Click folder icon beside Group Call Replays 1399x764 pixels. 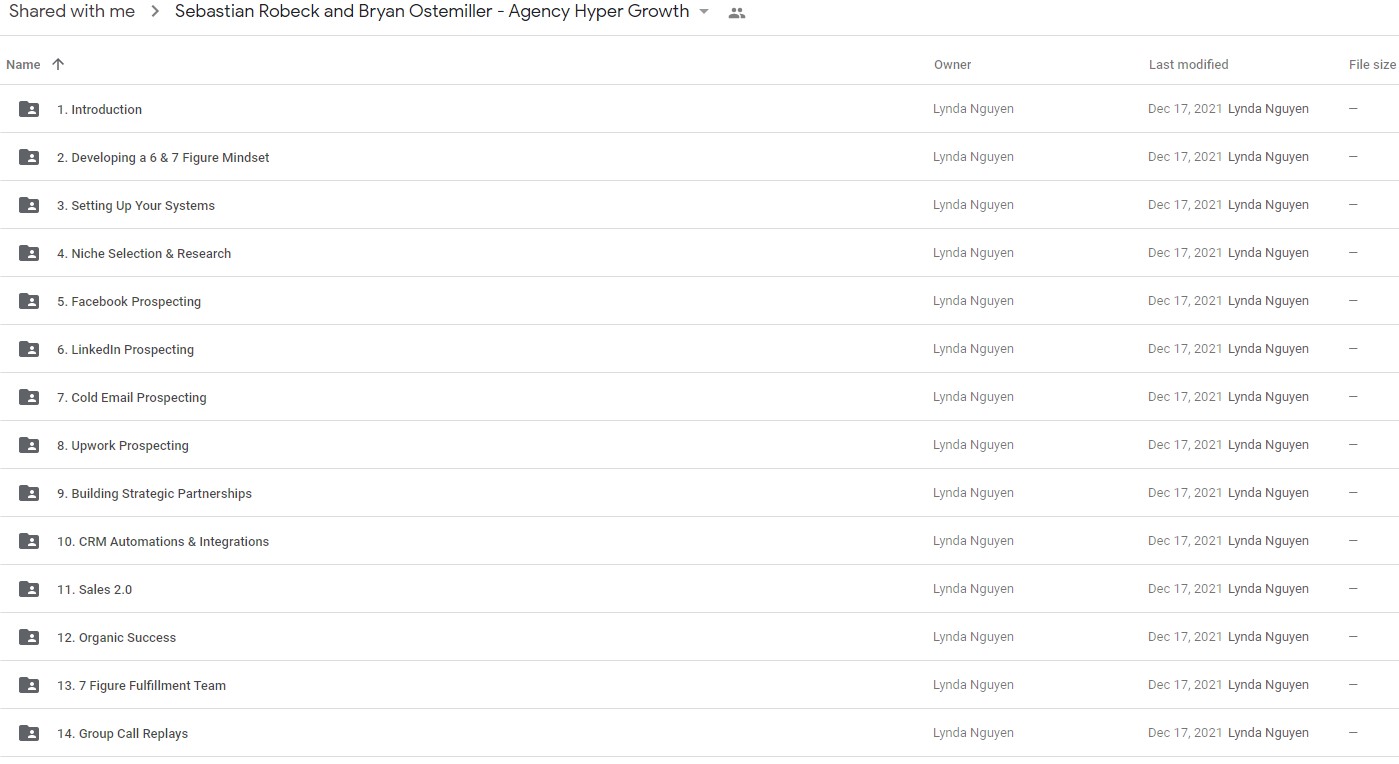point(29,733)
